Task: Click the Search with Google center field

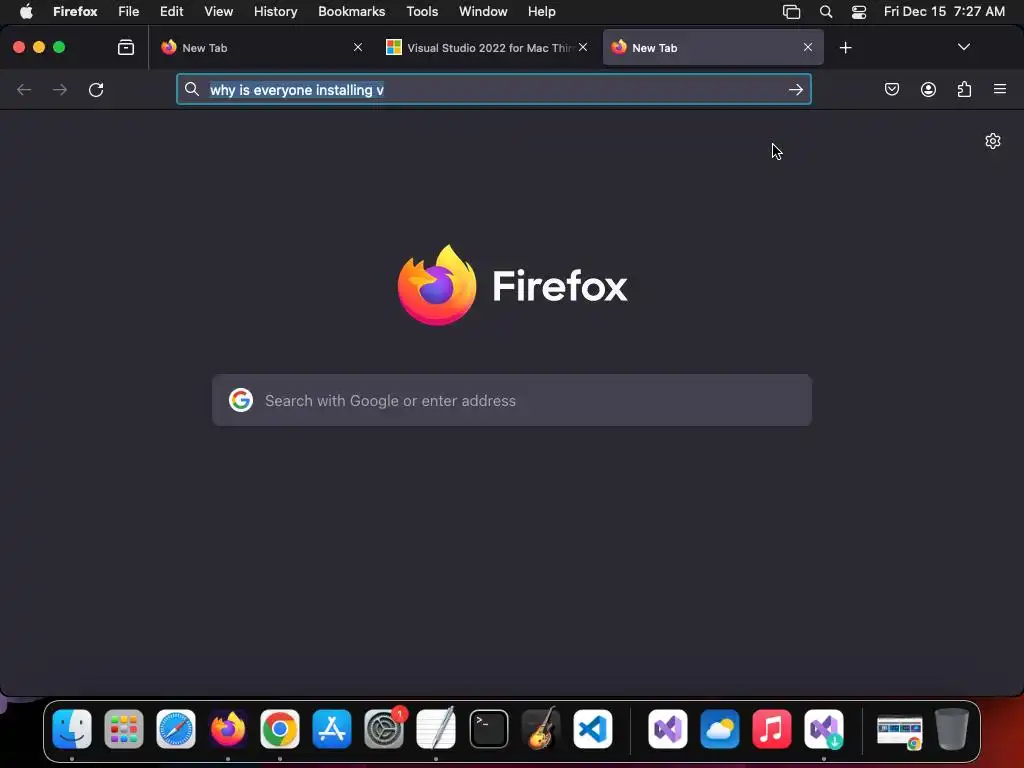Action: tap(512, 400)
